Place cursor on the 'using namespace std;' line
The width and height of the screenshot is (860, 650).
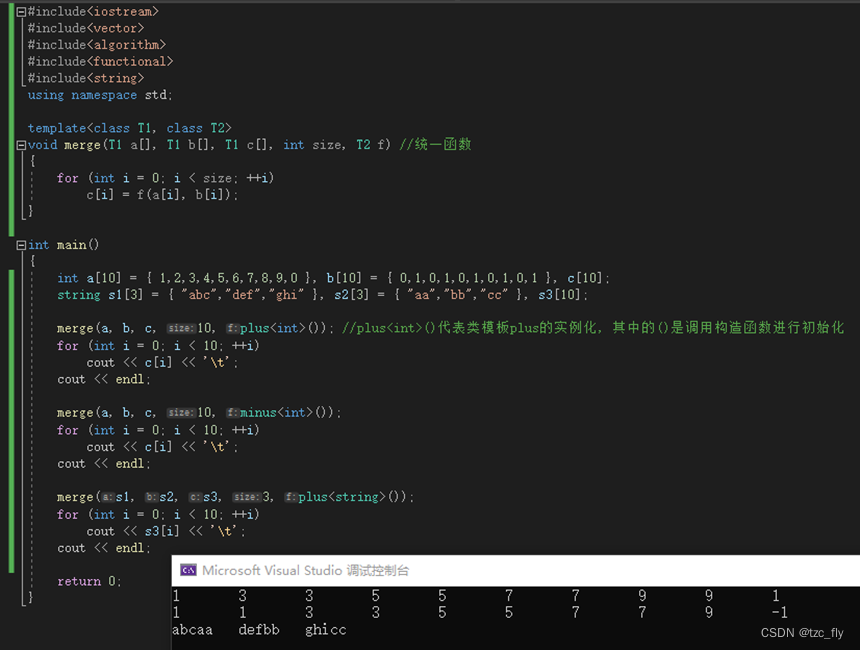[x=100, y=94]
